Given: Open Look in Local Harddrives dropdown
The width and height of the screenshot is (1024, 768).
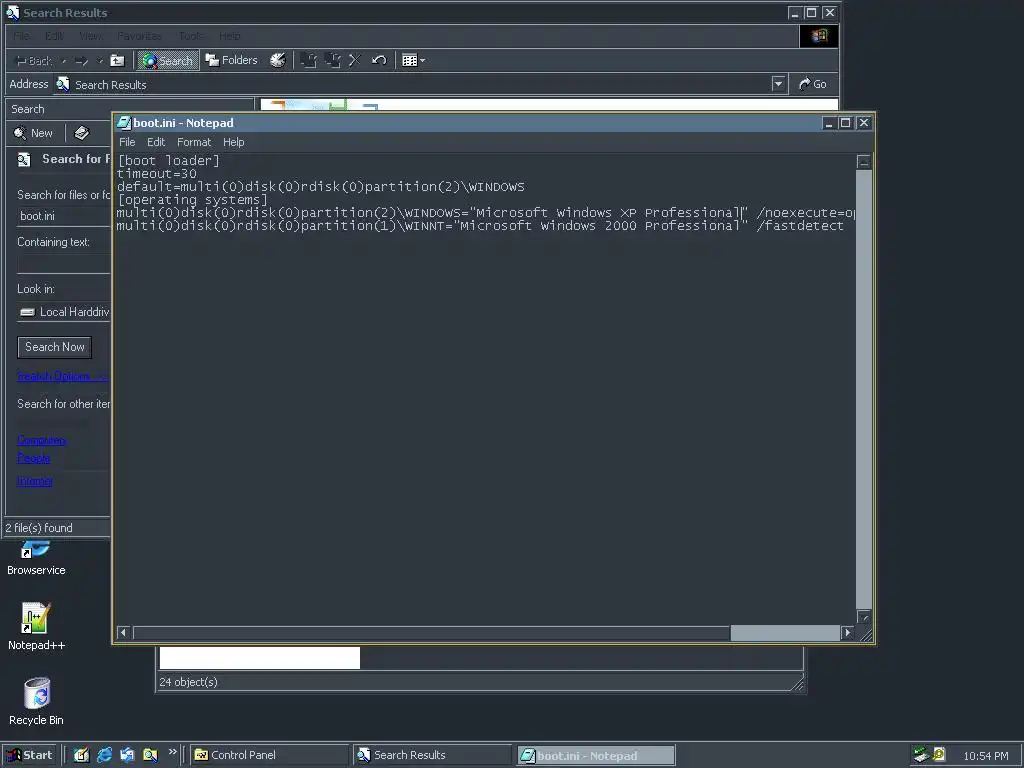Looking at the screenshot, I should point(63,312).
